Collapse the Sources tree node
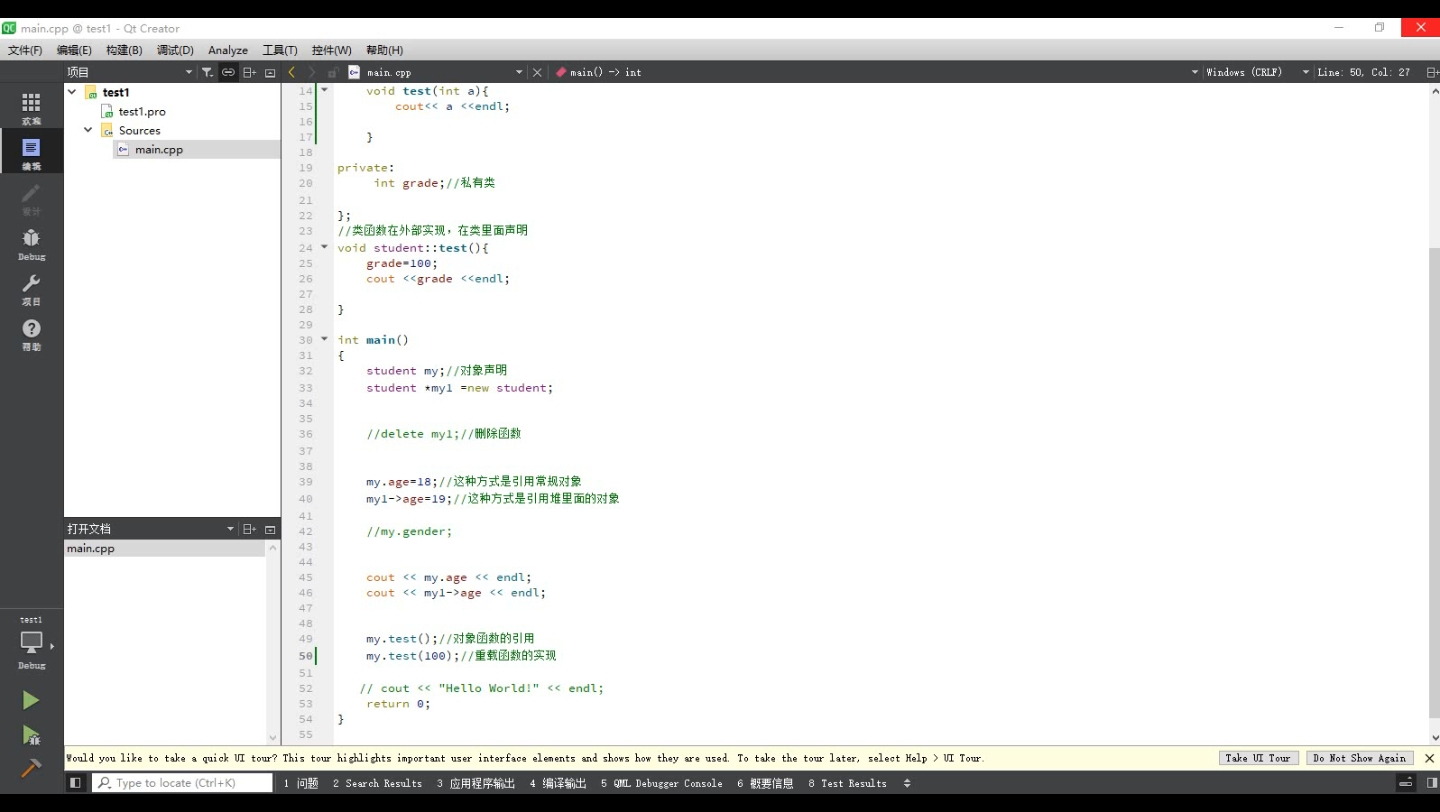 point(88,130)
